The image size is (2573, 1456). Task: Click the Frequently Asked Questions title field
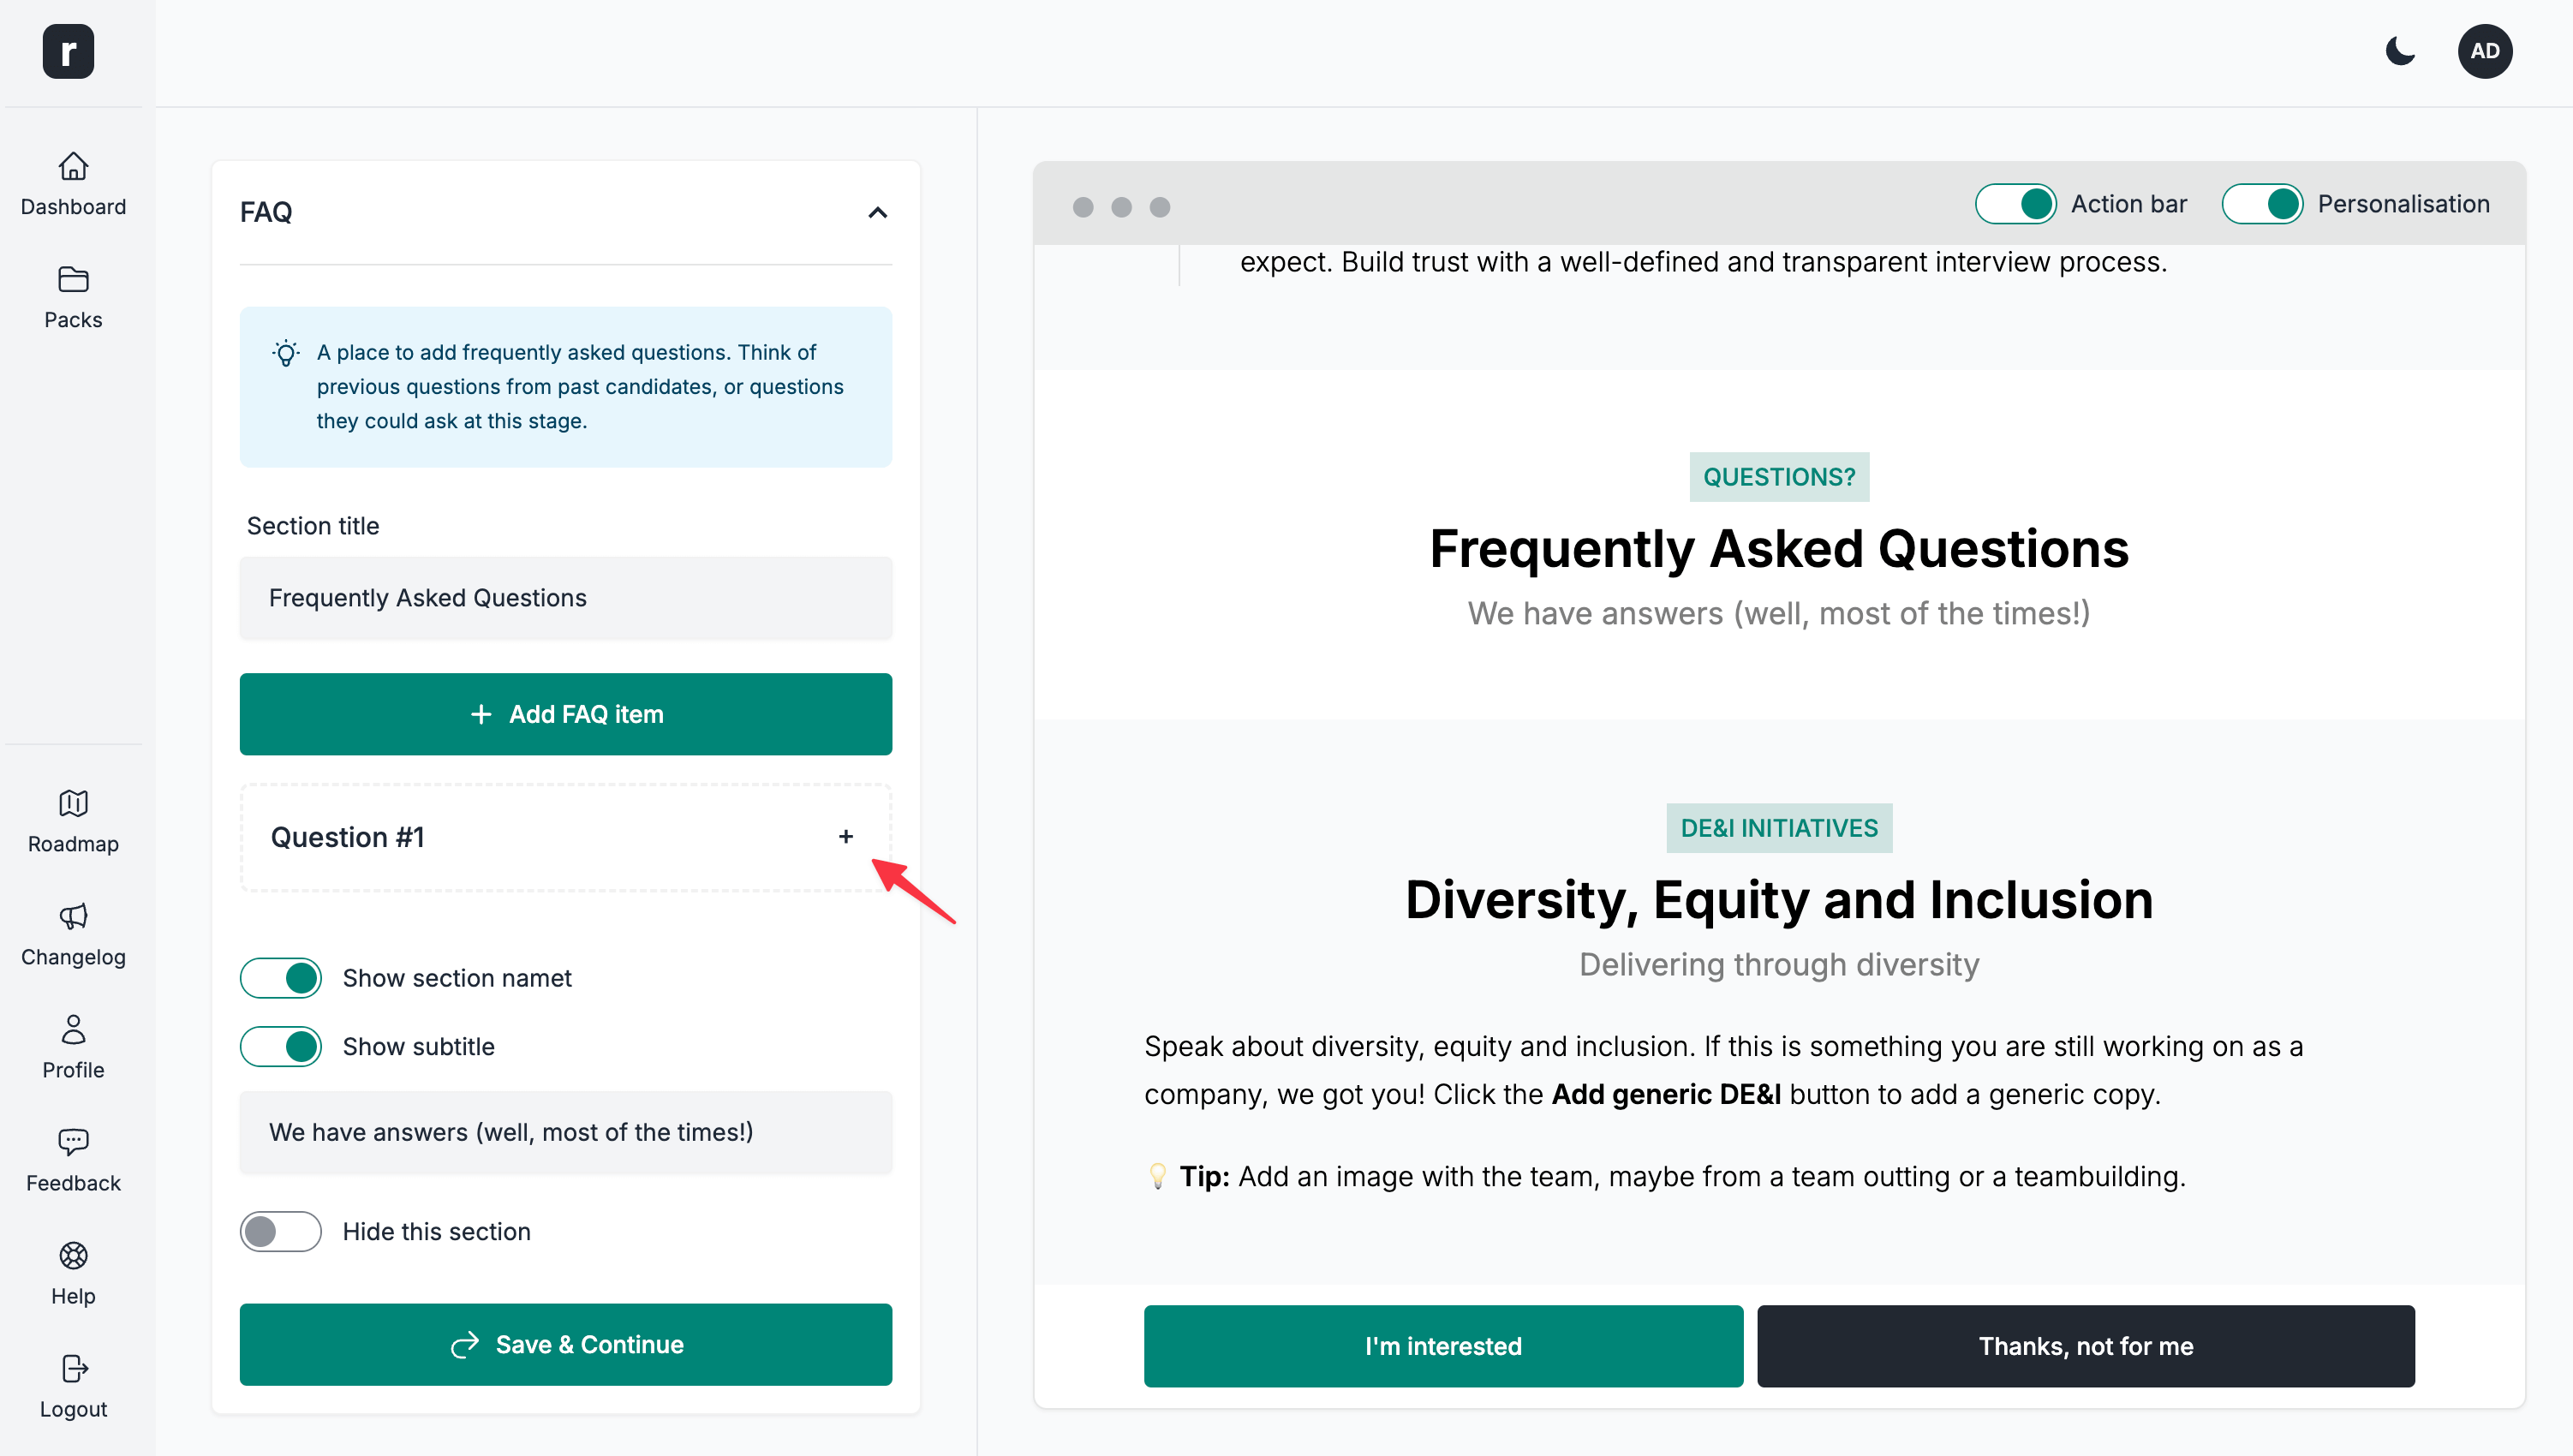(x=565, y=598)
